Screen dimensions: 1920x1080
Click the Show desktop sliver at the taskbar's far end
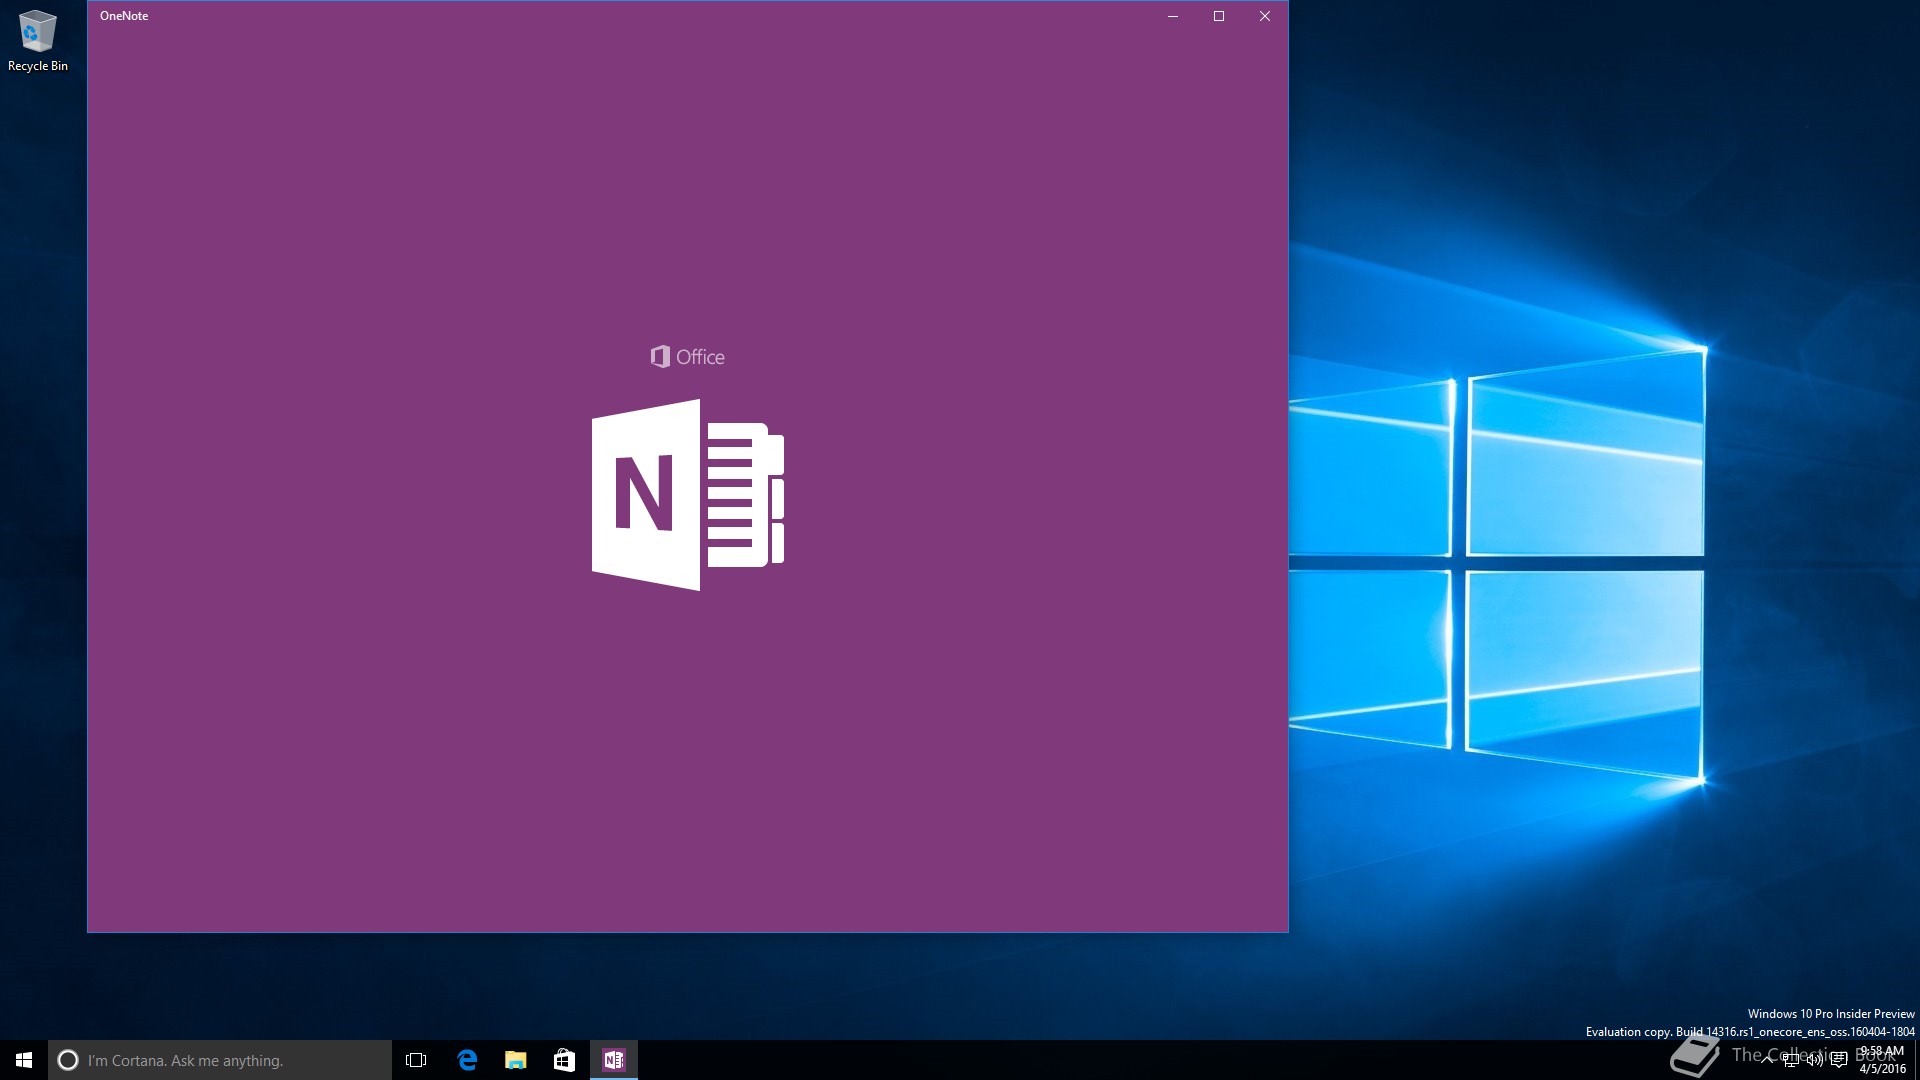click(1917, 1060)
